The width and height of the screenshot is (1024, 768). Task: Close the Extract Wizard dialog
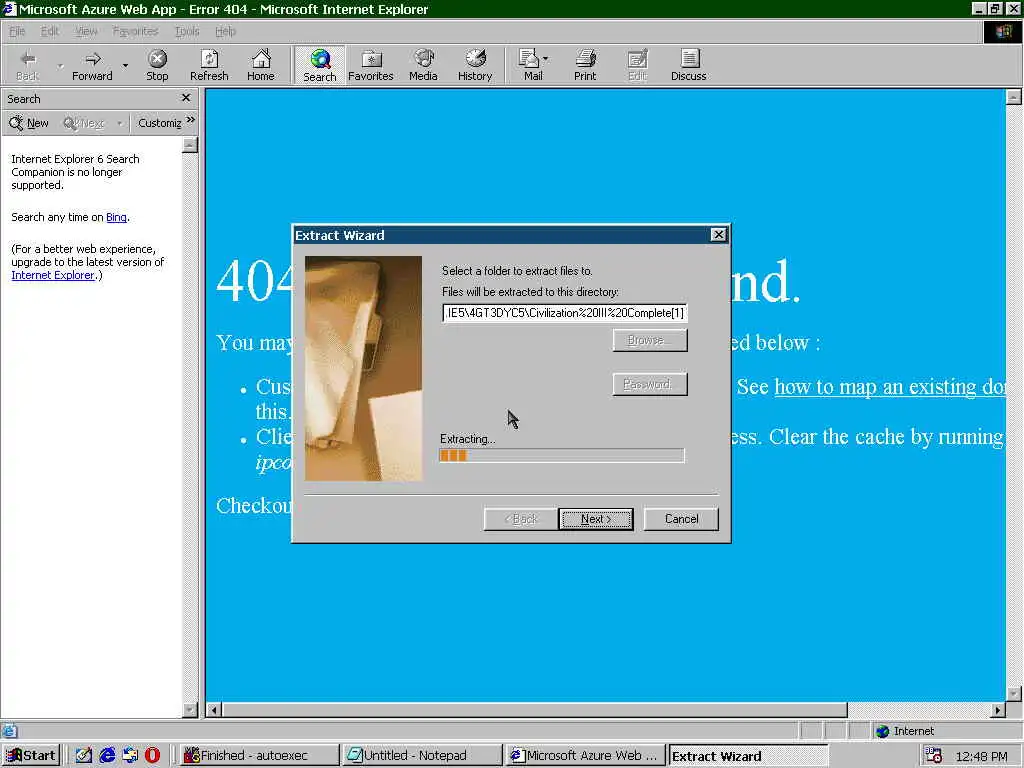(x=718, y=235)
